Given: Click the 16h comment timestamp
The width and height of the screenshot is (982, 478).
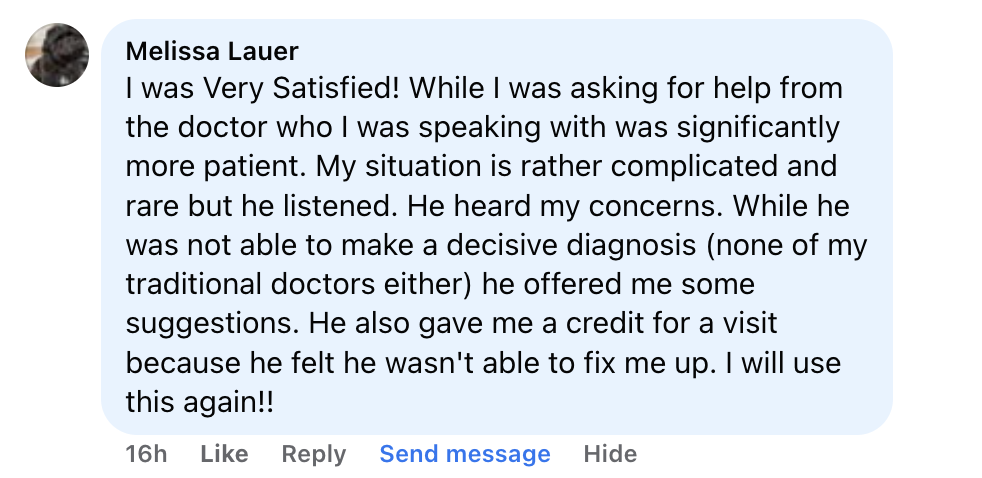Looking at the screenshot, I should click(146, 454).
